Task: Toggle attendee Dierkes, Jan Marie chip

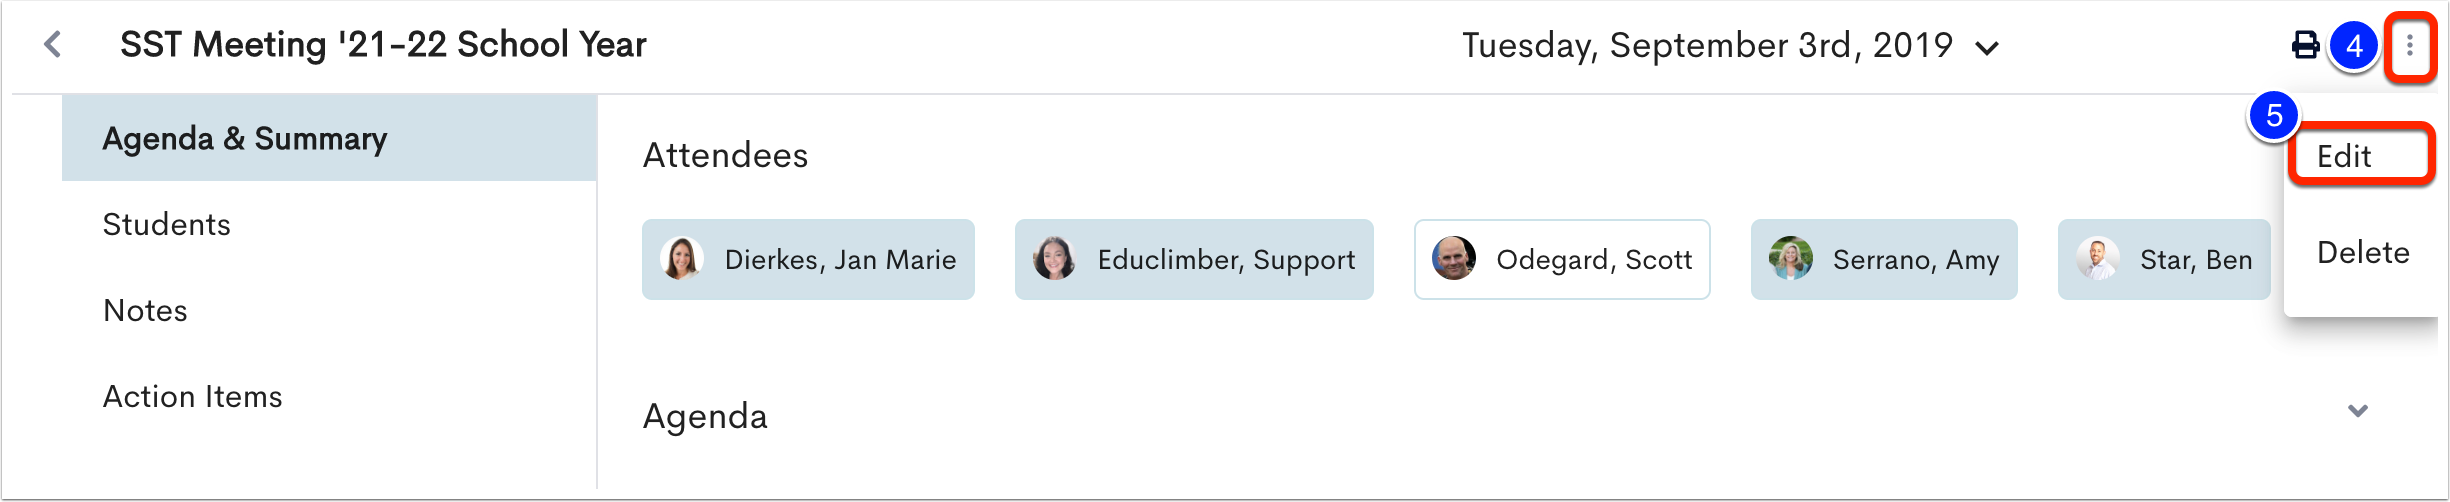Action: [x=808, y=259]
